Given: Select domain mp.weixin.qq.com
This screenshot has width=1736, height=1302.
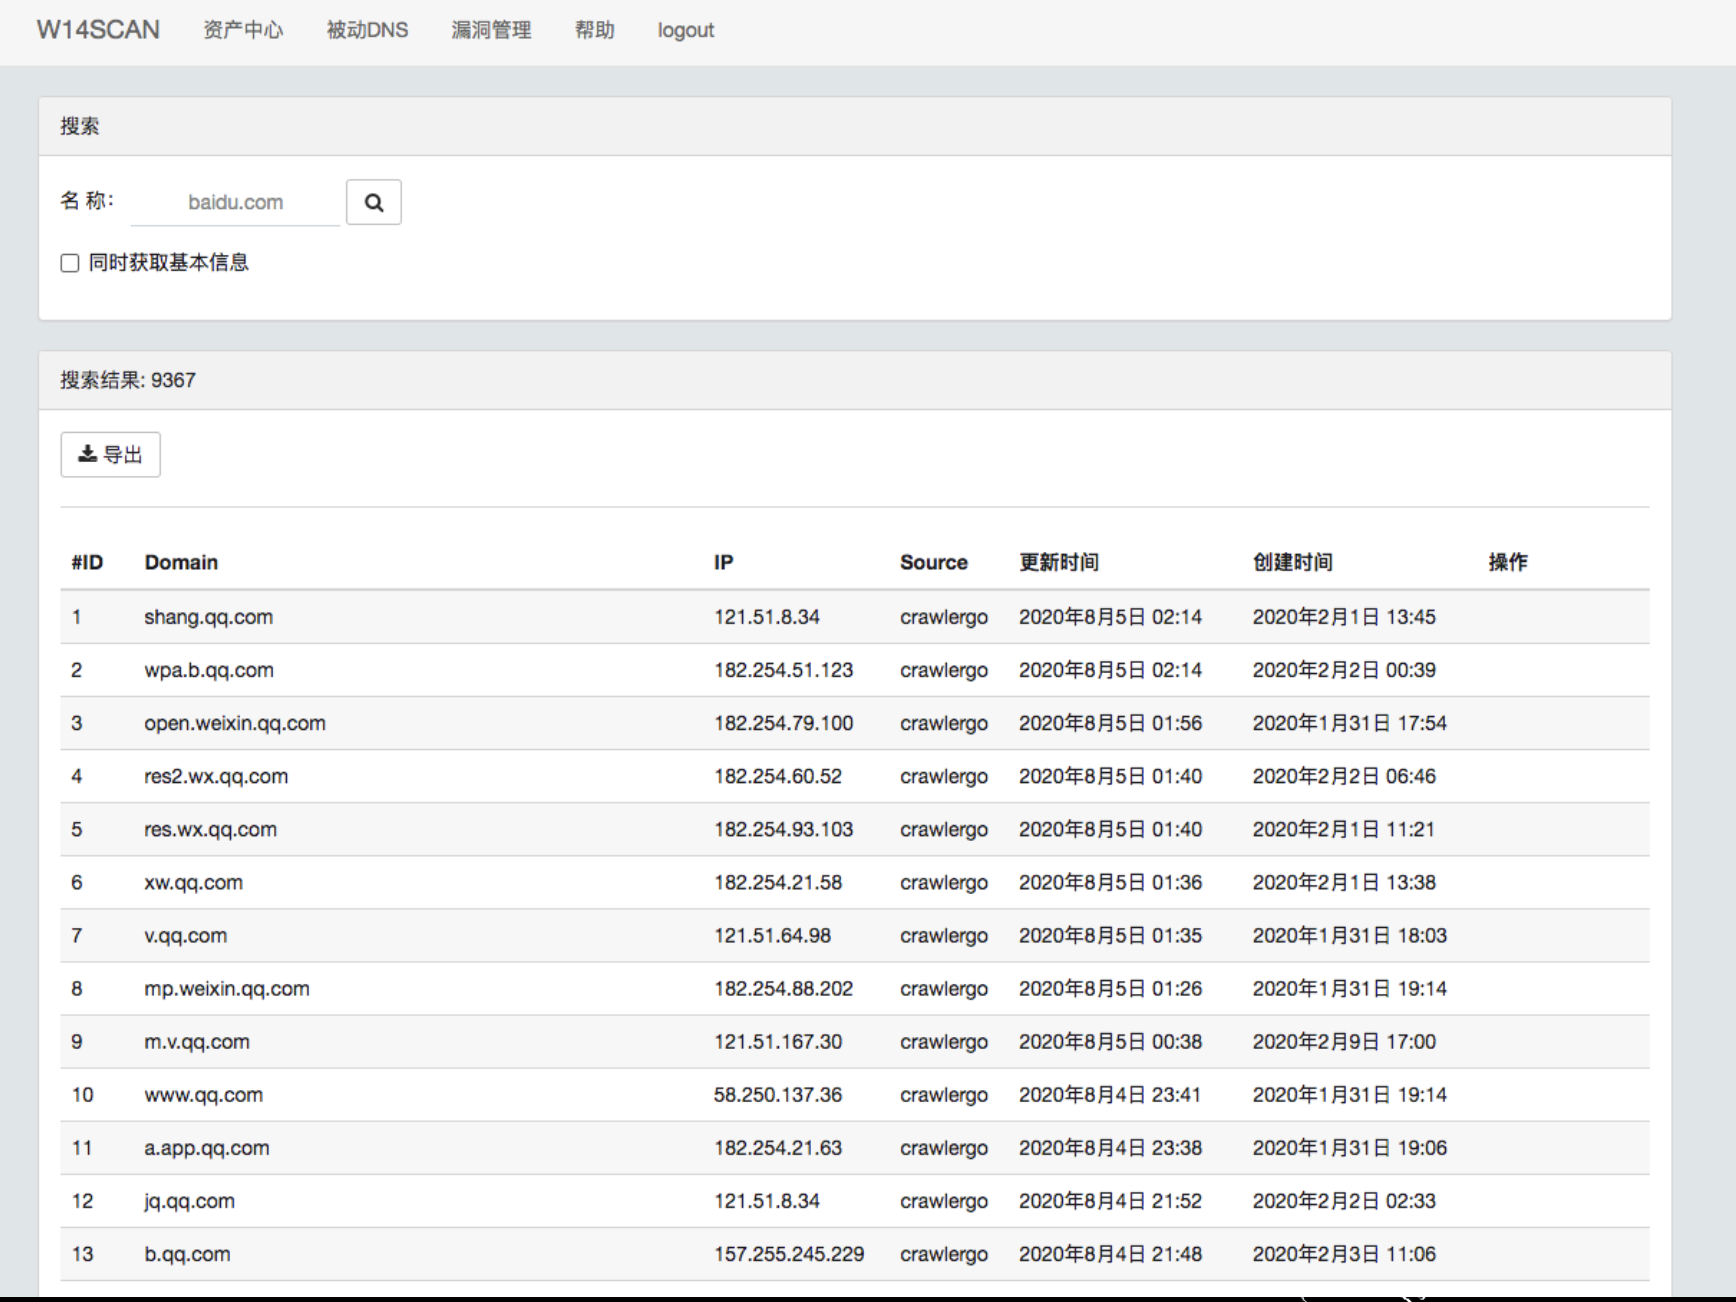Looking at the screenshot, I should (x=227, y=988).
